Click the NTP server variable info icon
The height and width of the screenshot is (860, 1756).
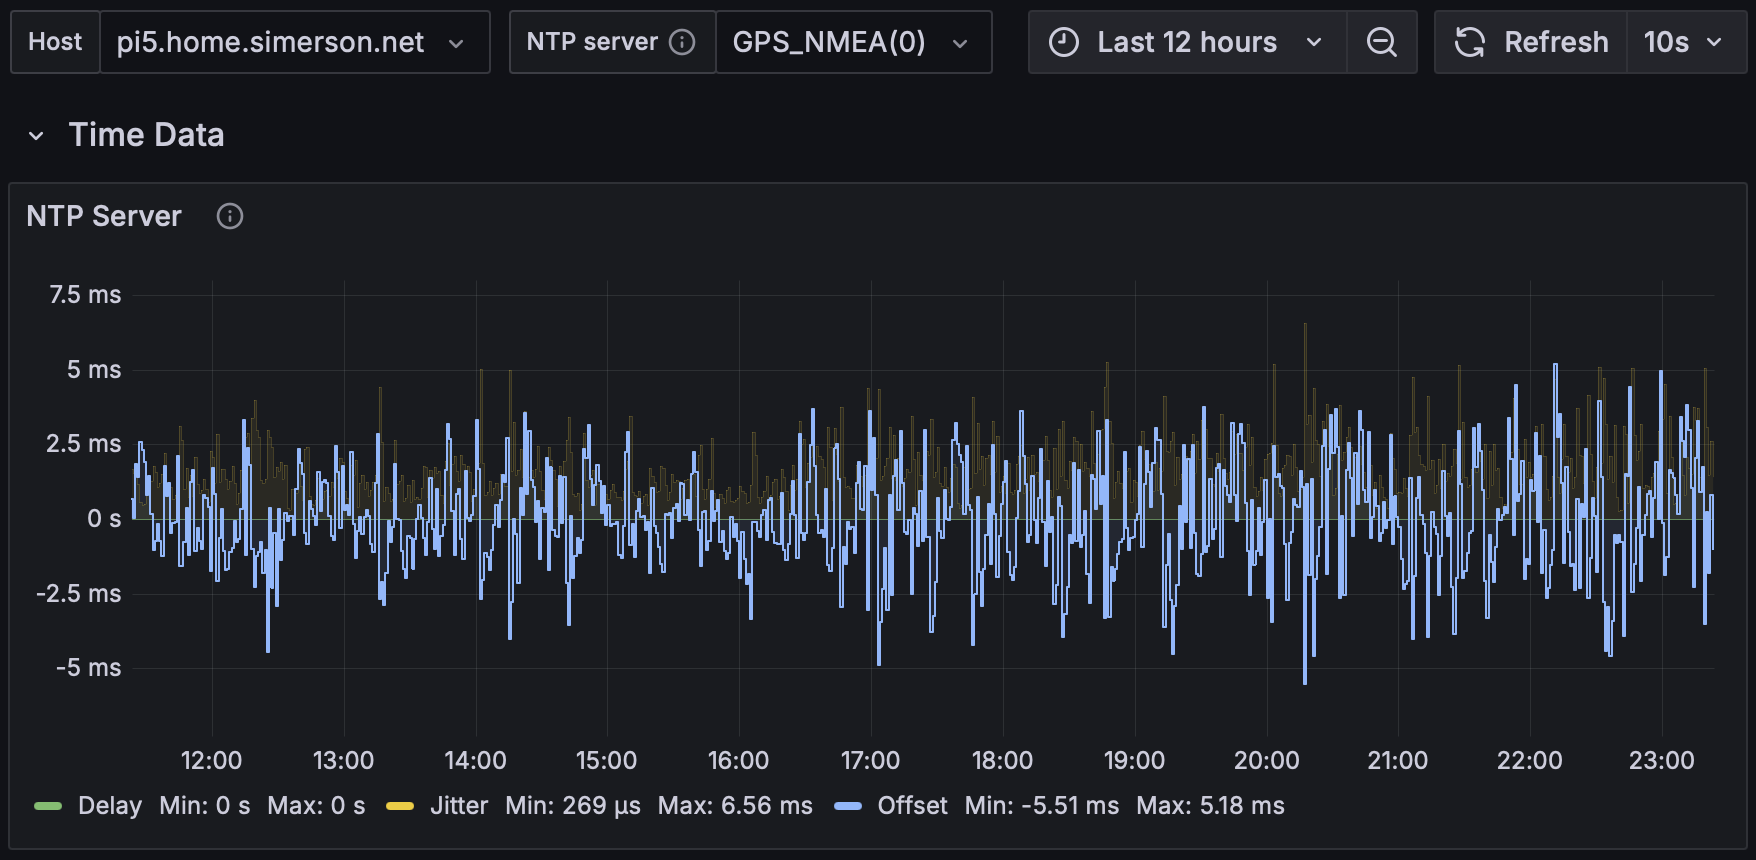[x=682, y=42]
